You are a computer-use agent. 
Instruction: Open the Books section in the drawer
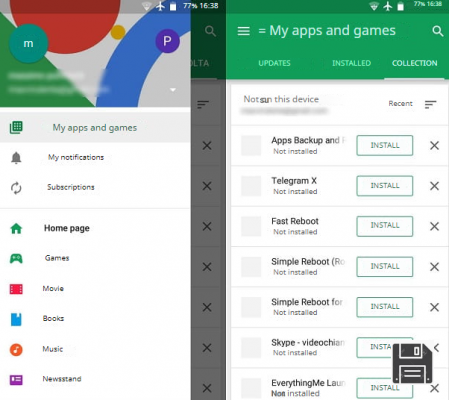(95, 319)
